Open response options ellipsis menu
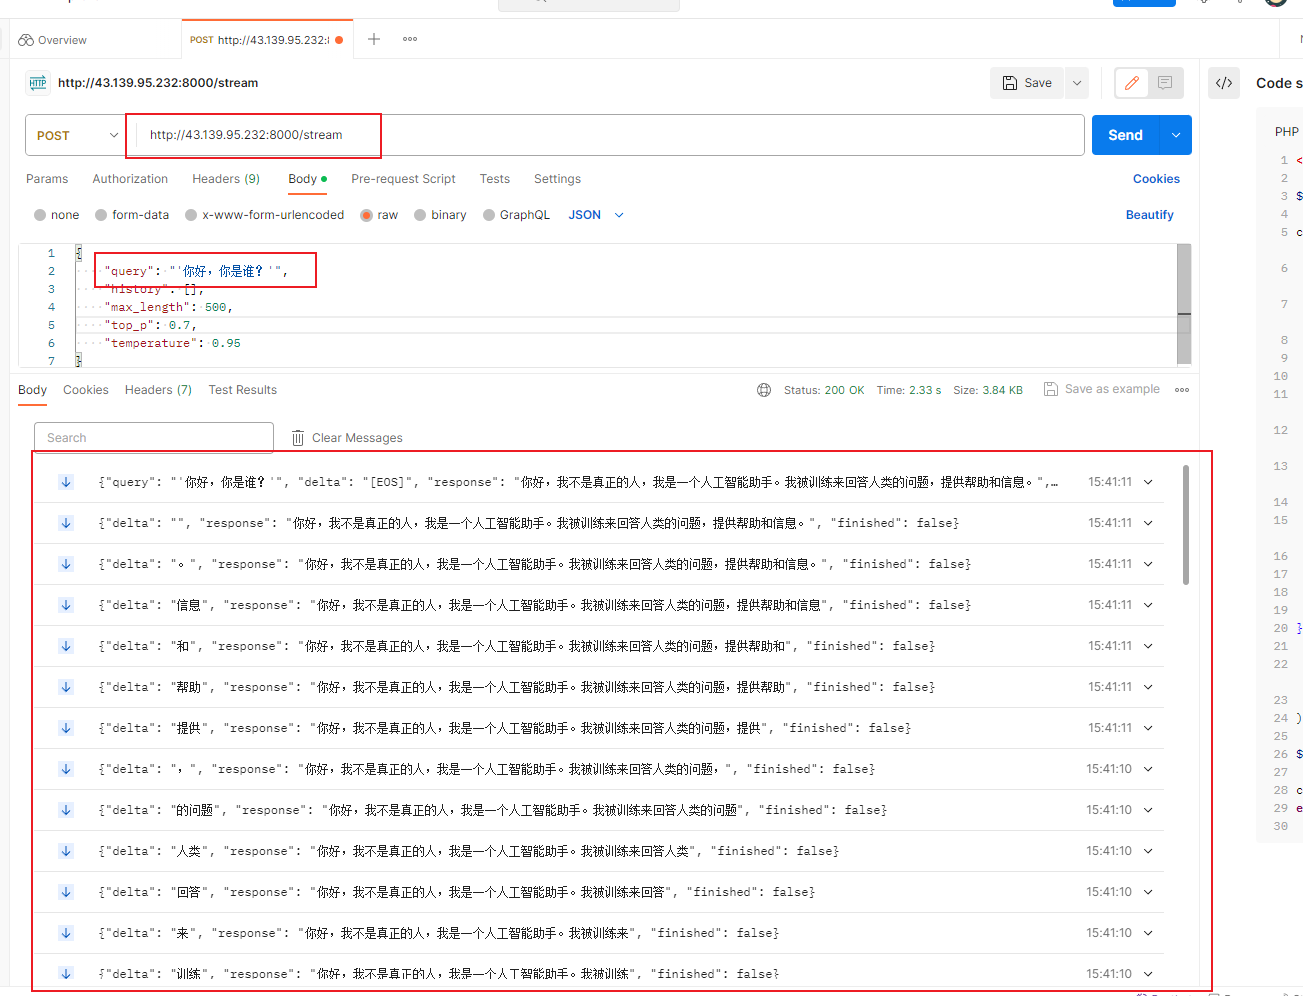1303x996 pixels. pos(1182,390)
